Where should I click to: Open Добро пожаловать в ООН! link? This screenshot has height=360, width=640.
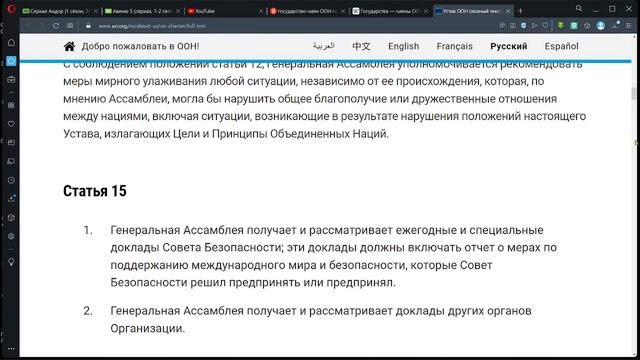(x=140, y=46)
